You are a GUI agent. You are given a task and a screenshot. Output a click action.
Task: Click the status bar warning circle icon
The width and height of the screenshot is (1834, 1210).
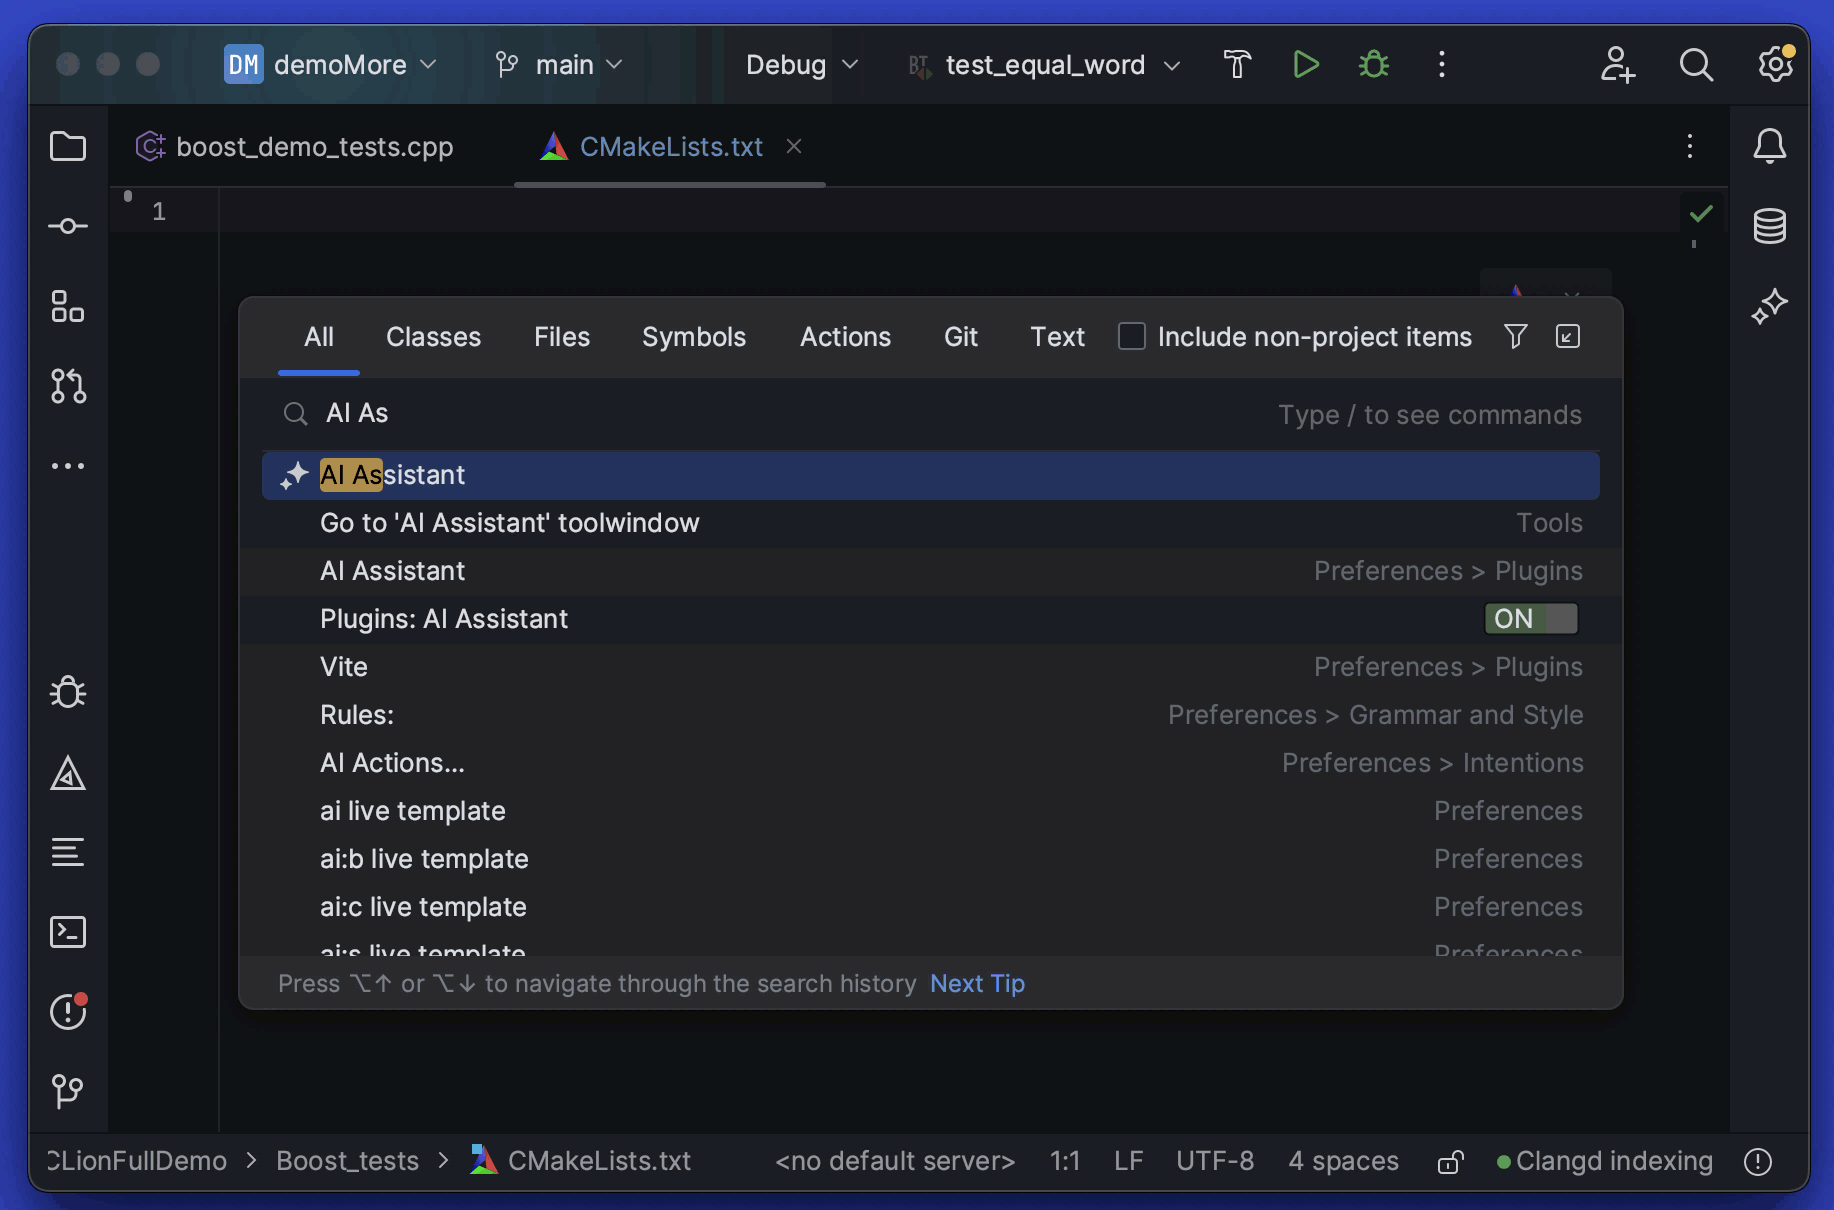tap(1758, 1161)
